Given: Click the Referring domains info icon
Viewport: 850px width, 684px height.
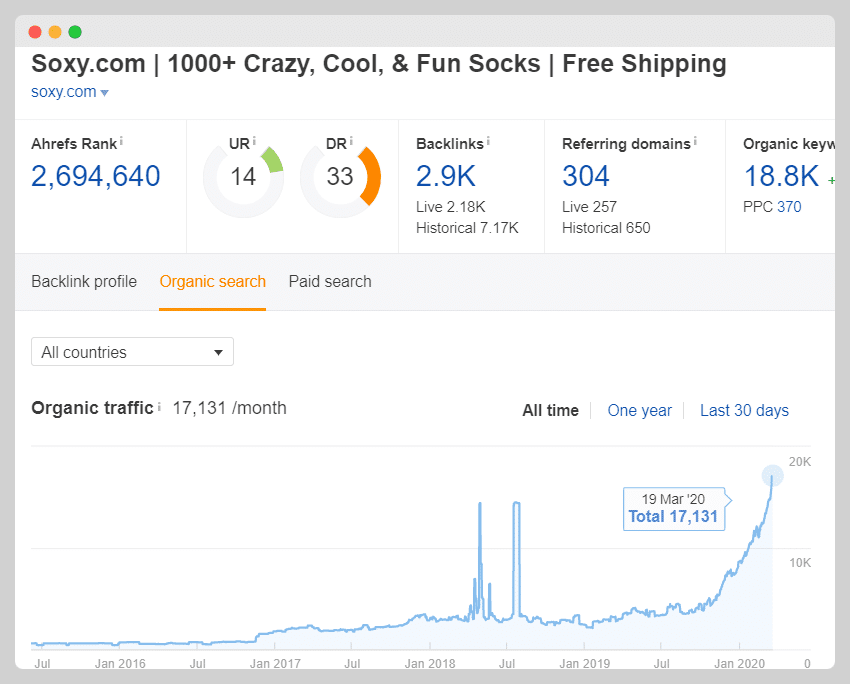Looking at the screenshot, I should [x=695, y=141].
